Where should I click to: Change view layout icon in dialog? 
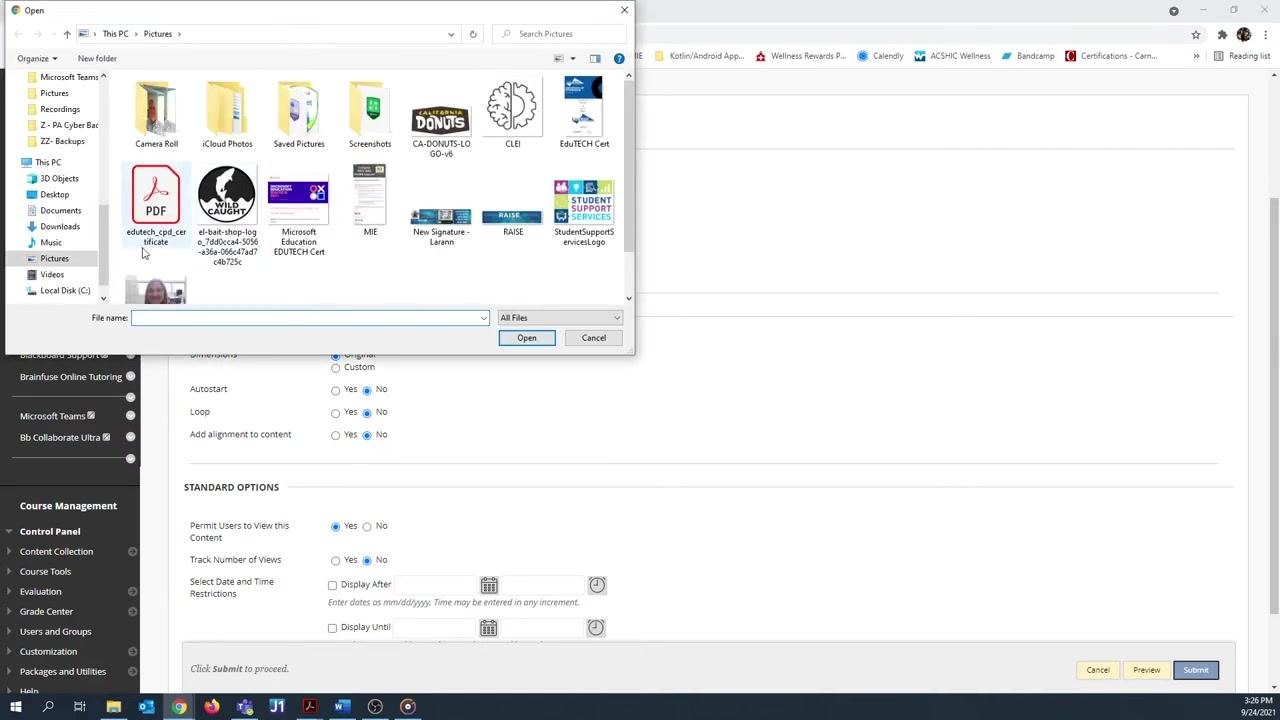coord(559,59)
